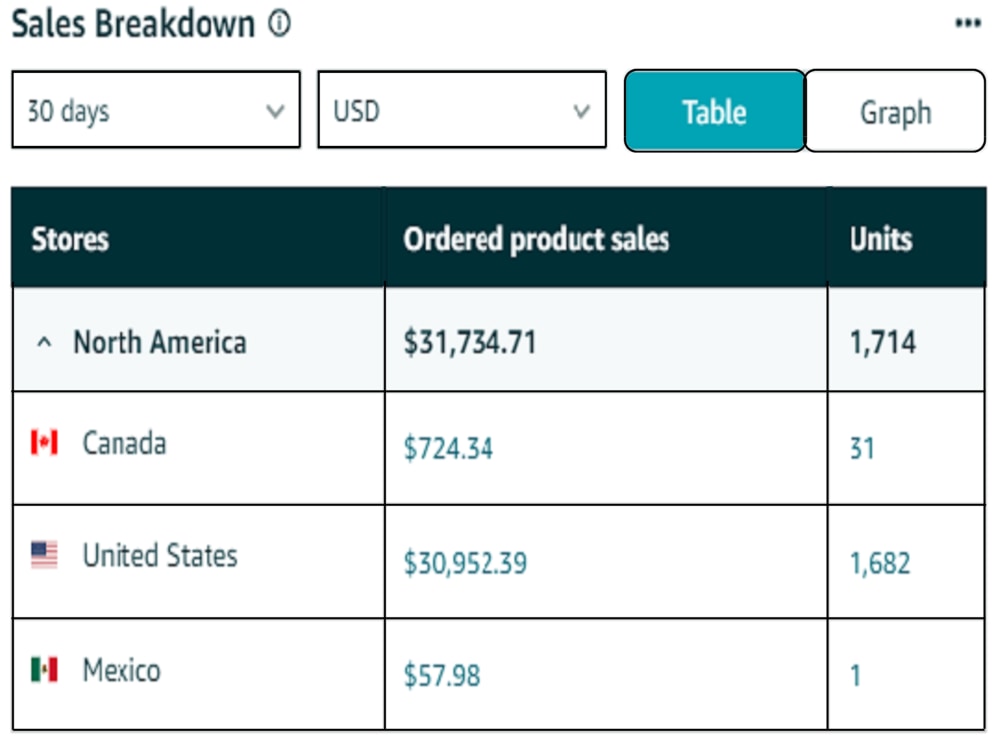This screenshot has height=750, width=1000.
Task: Switch to the Table view
Action: click(714, 111)
